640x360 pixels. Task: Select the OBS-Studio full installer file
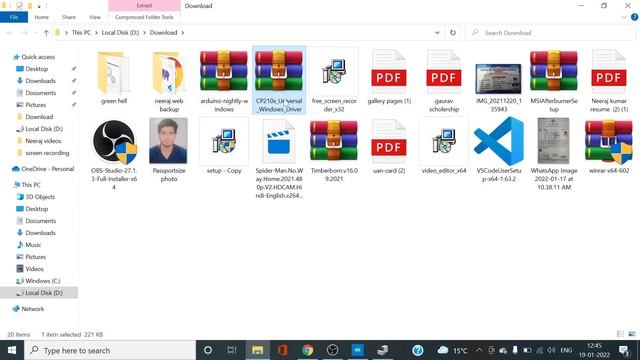click(x=114, y=154)
